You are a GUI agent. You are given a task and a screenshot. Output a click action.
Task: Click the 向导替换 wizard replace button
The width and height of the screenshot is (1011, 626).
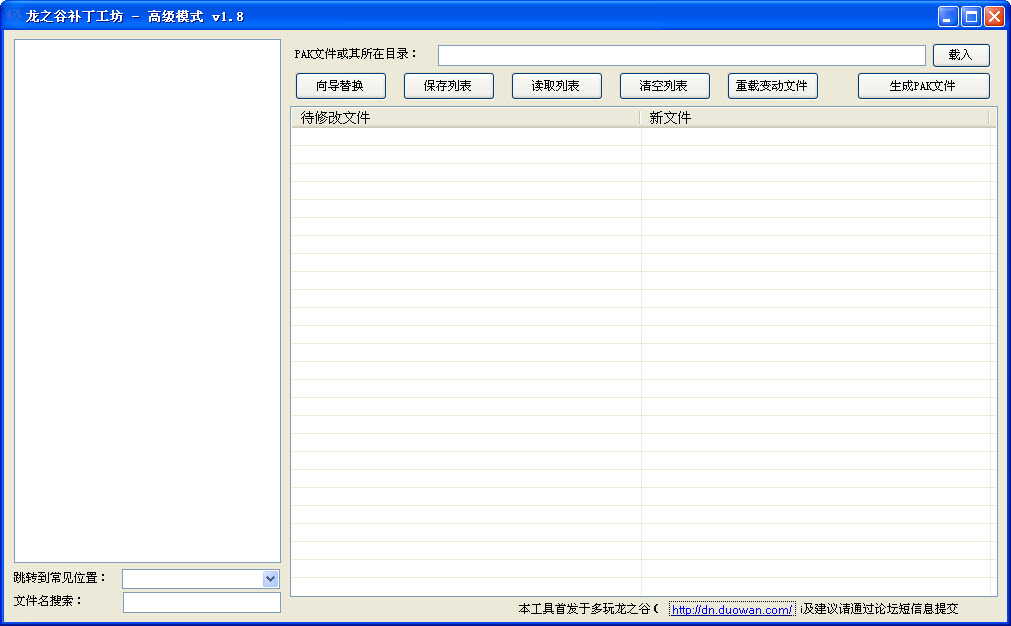pyautogui.click(x=339, y=86)
